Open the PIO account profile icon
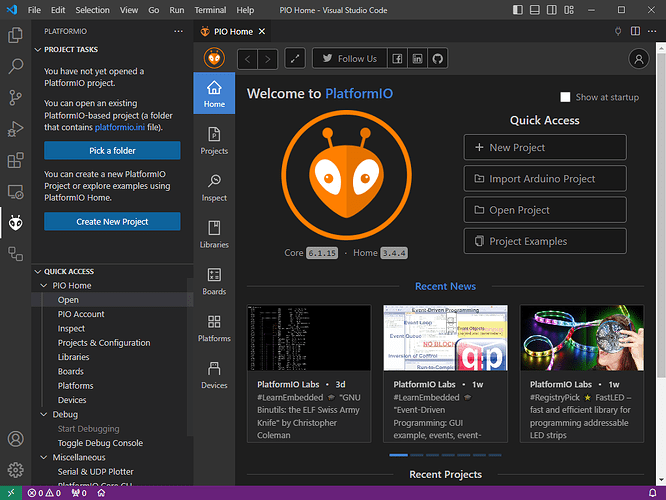Viewport: 666px width, 500px height. (638, 59)
